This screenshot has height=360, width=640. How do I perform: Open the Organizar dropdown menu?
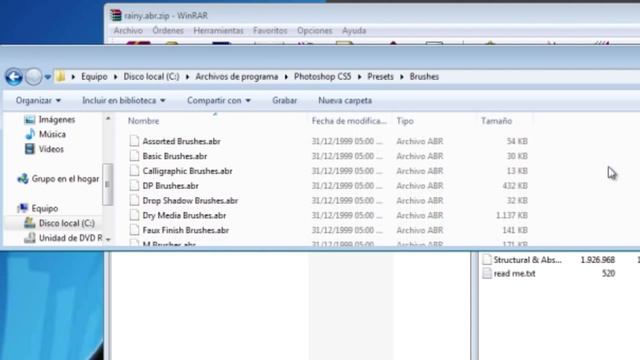(38, 100)
